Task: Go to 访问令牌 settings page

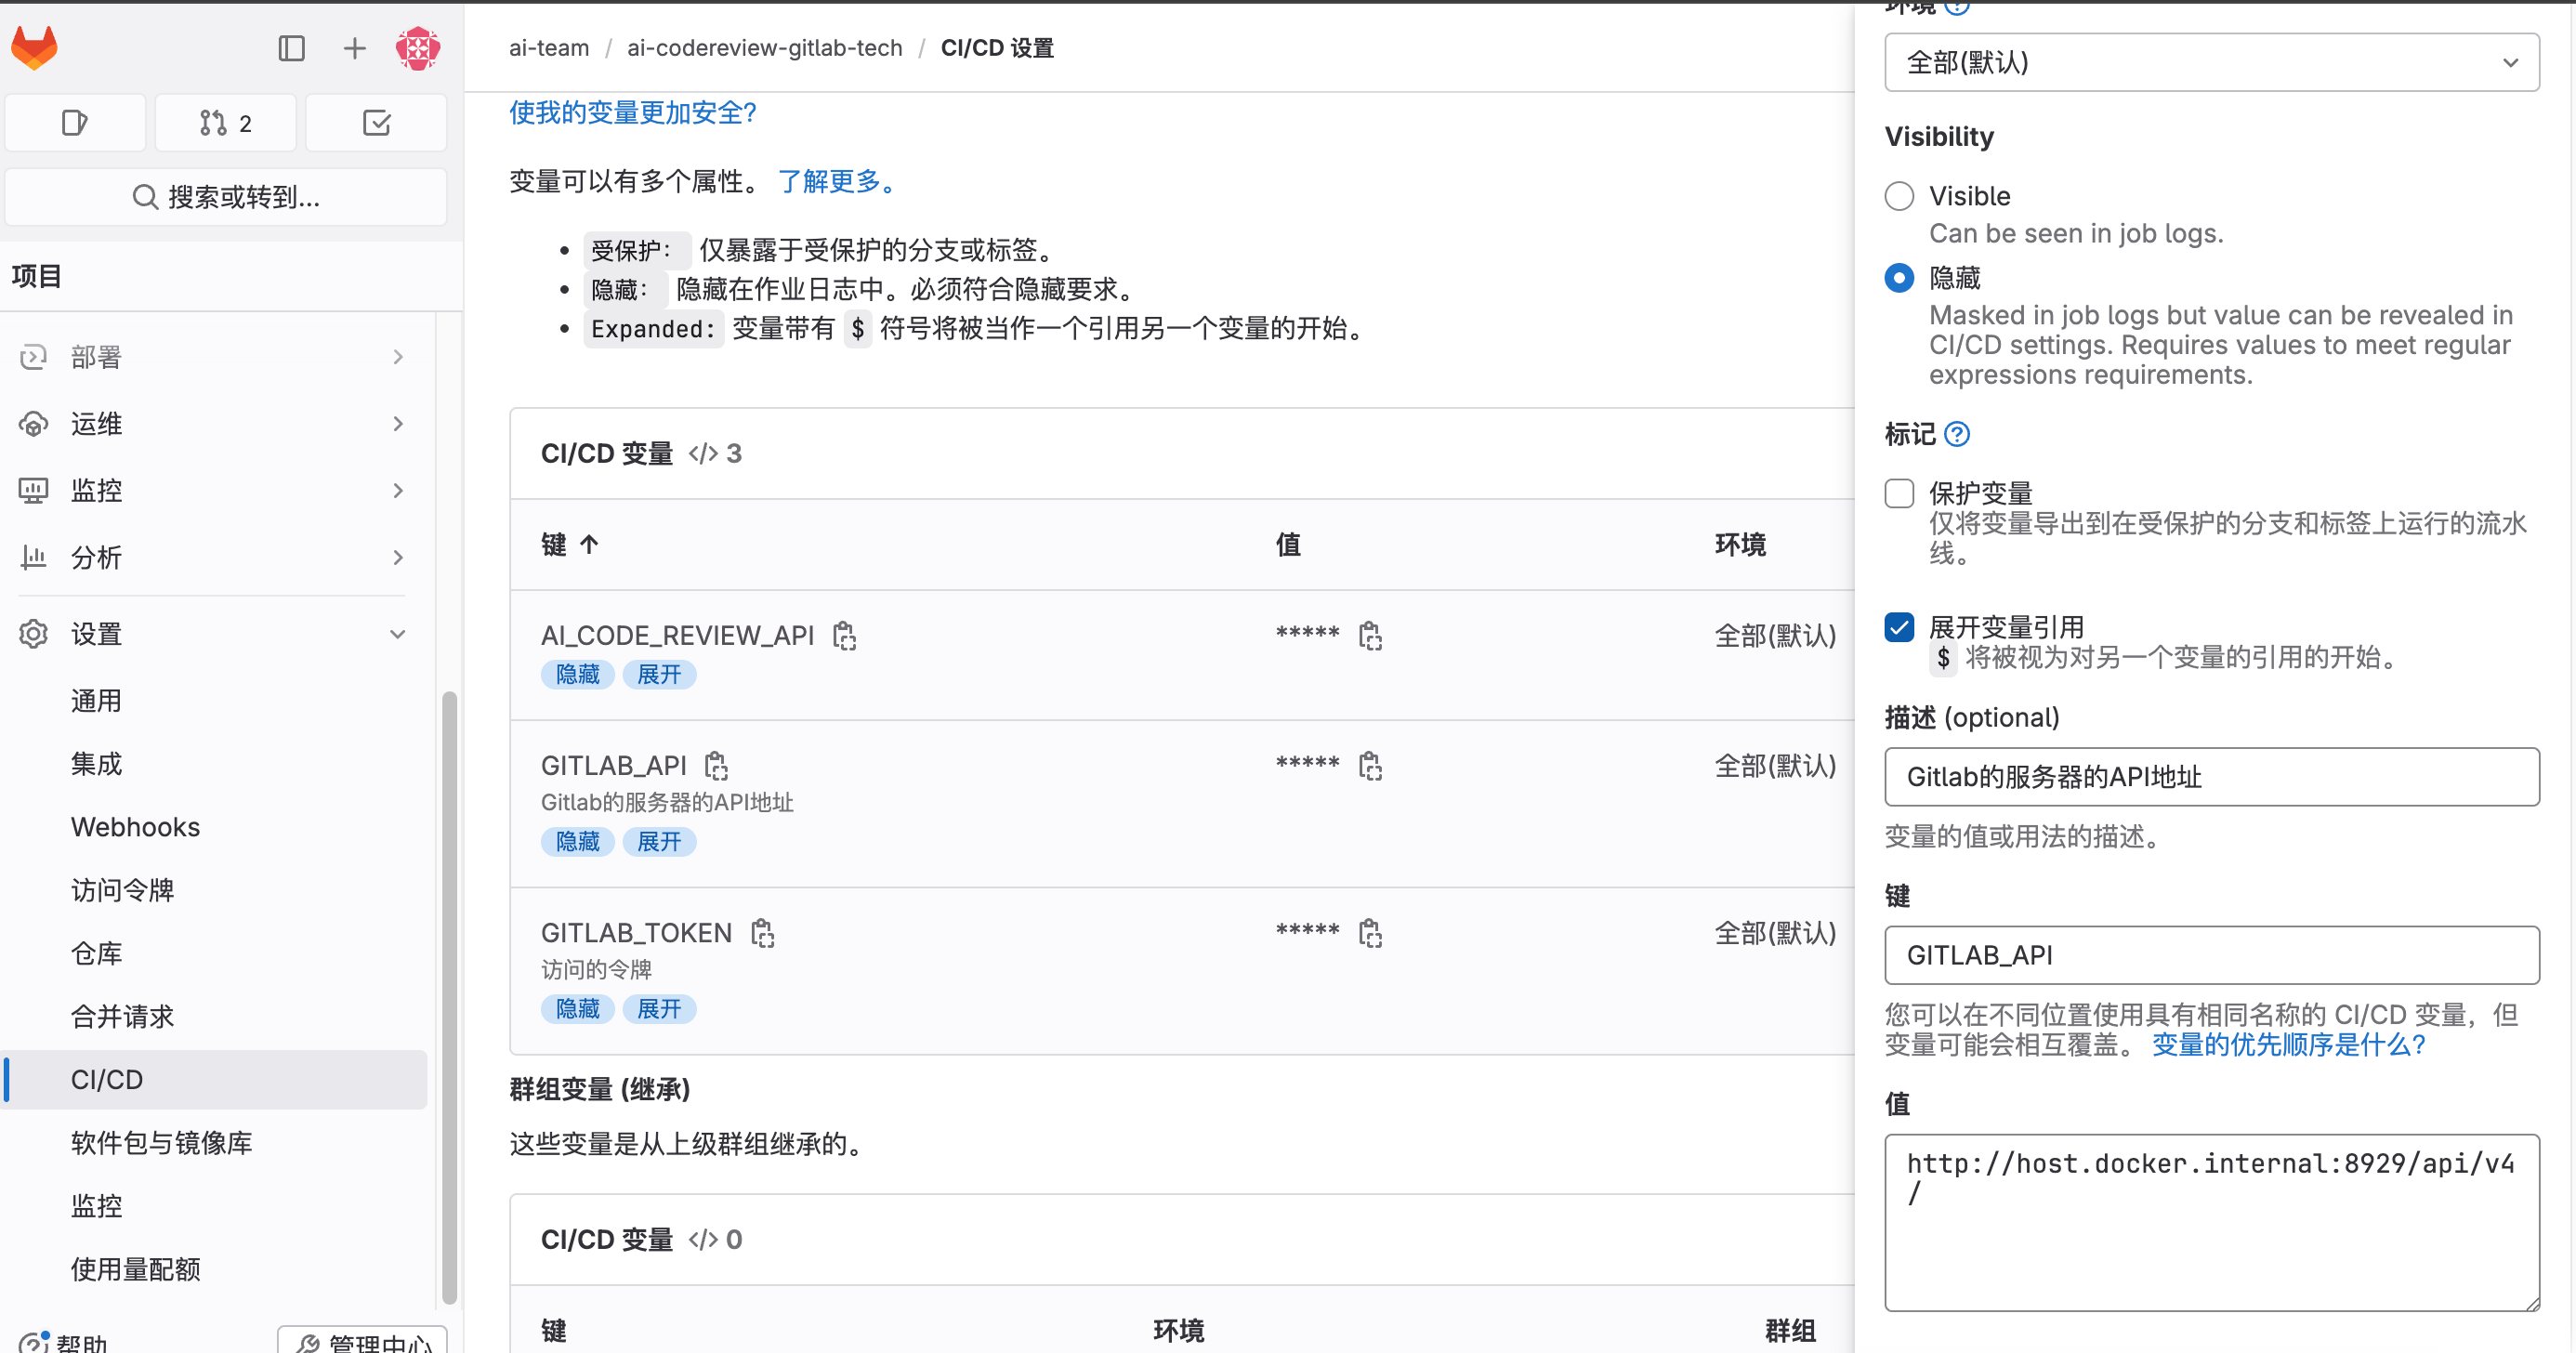Action: tap(122, 890)
